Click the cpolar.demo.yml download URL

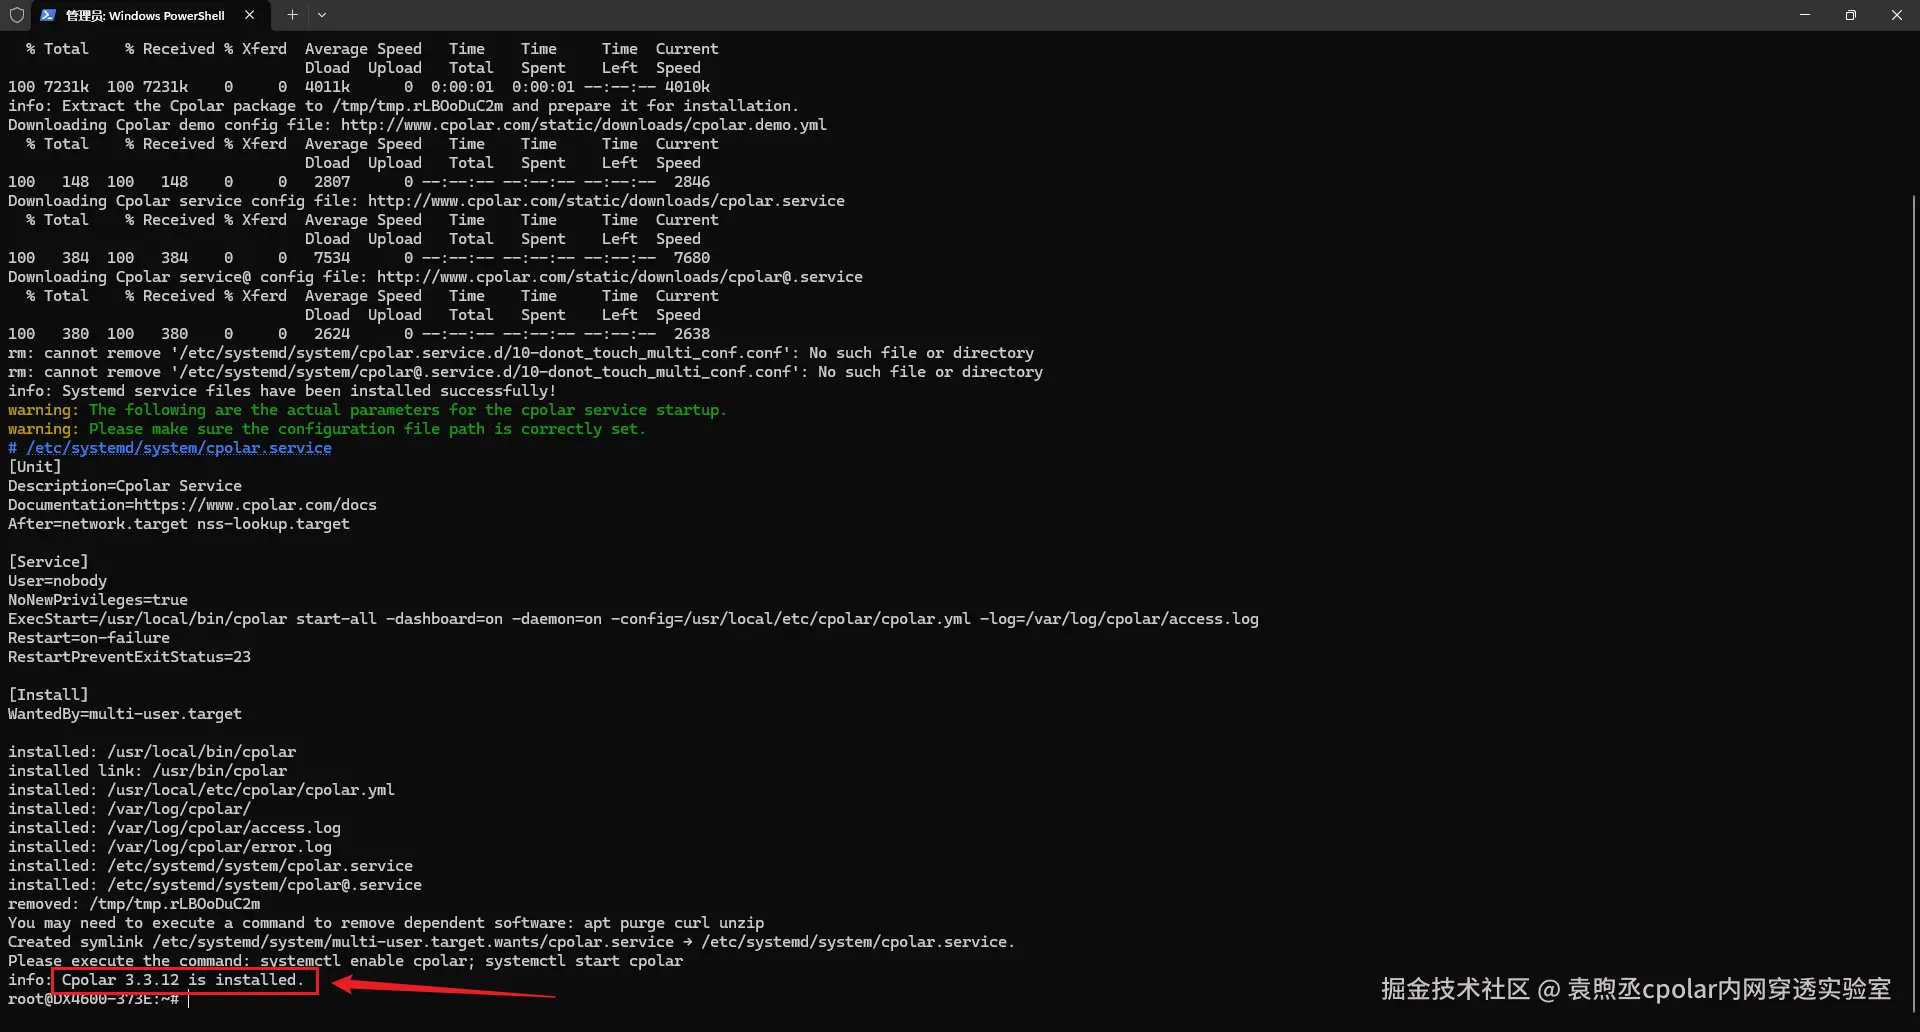tap(584, 125)
